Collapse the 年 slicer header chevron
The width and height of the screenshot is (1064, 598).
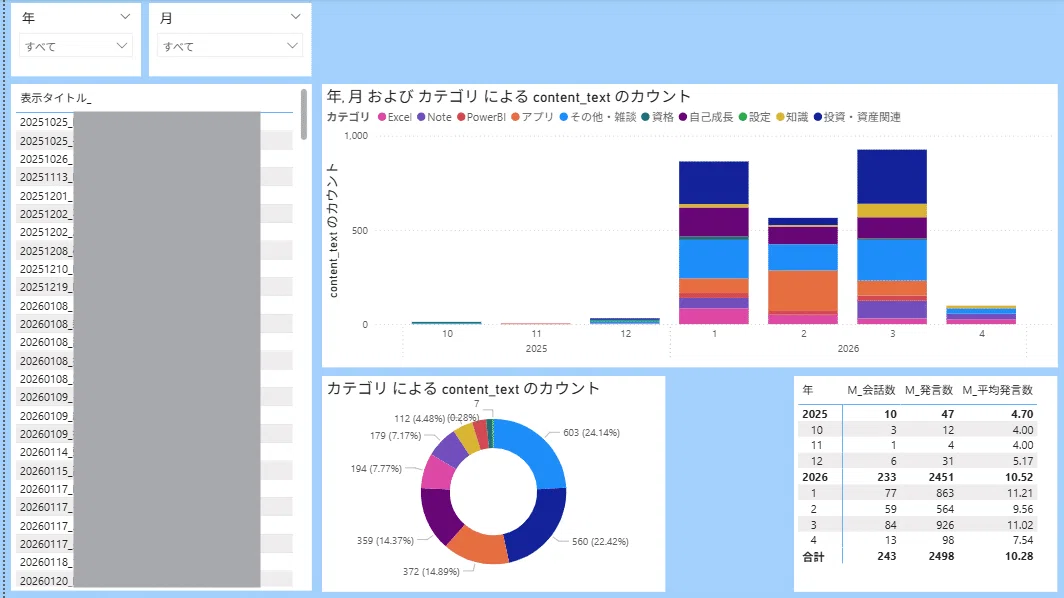pos(125,17)
